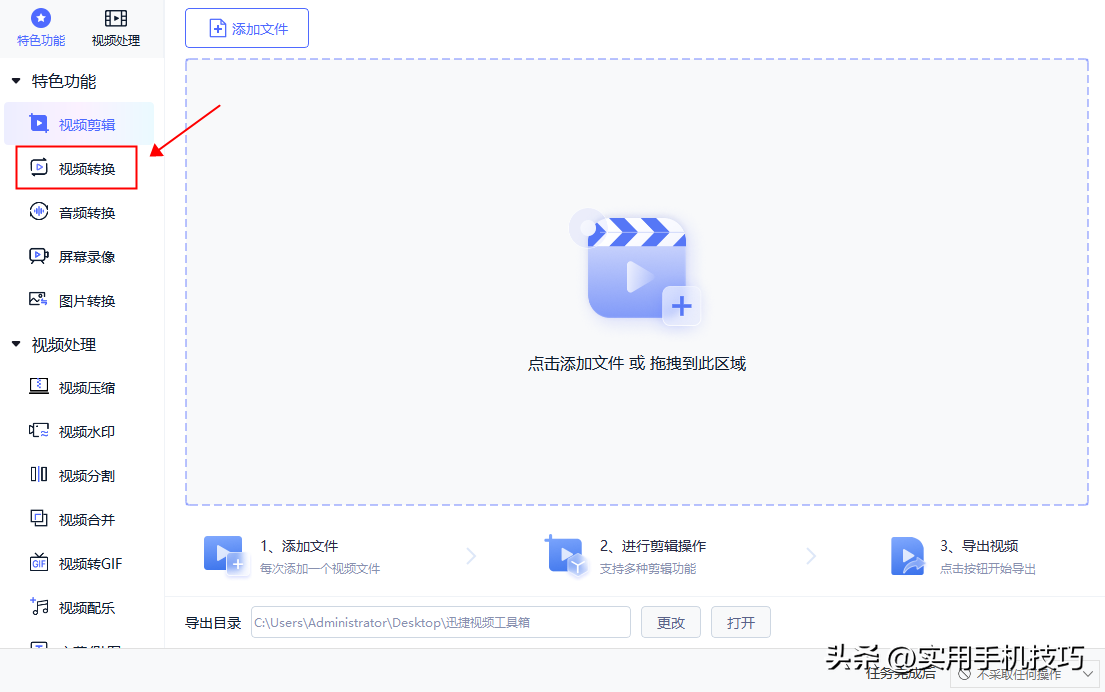
Task: Click the 视频合并 label
Action: point(87,519)
